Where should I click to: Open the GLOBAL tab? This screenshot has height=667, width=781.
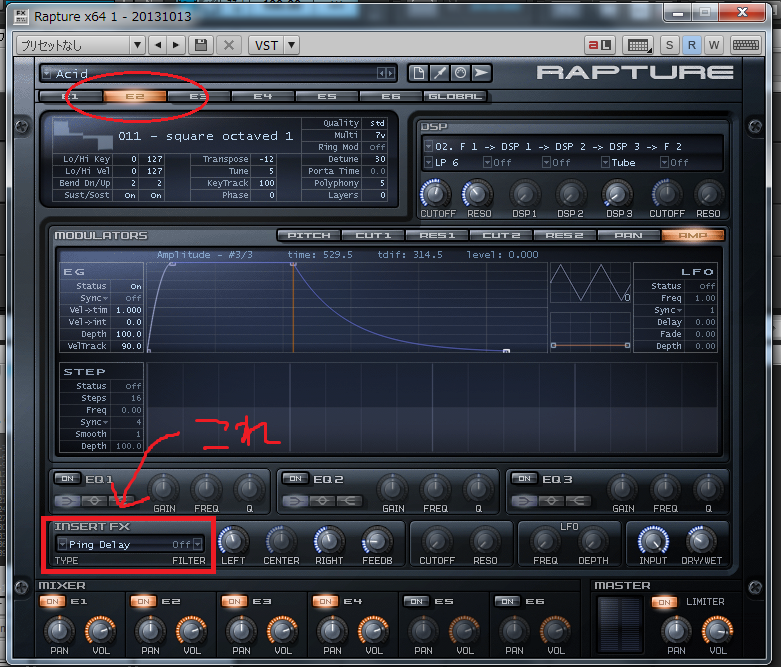point(455,96)
